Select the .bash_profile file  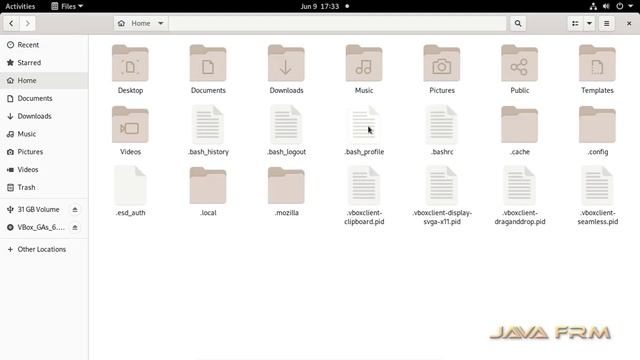[364, 125]
